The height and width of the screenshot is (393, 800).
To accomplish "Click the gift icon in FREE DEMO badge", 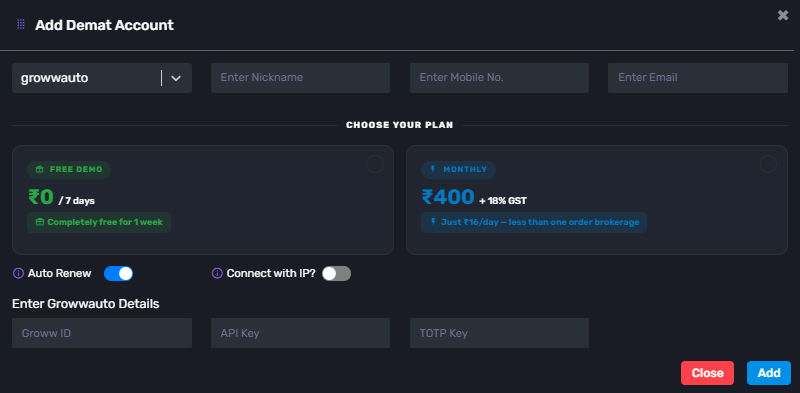I will pos(40,169).
